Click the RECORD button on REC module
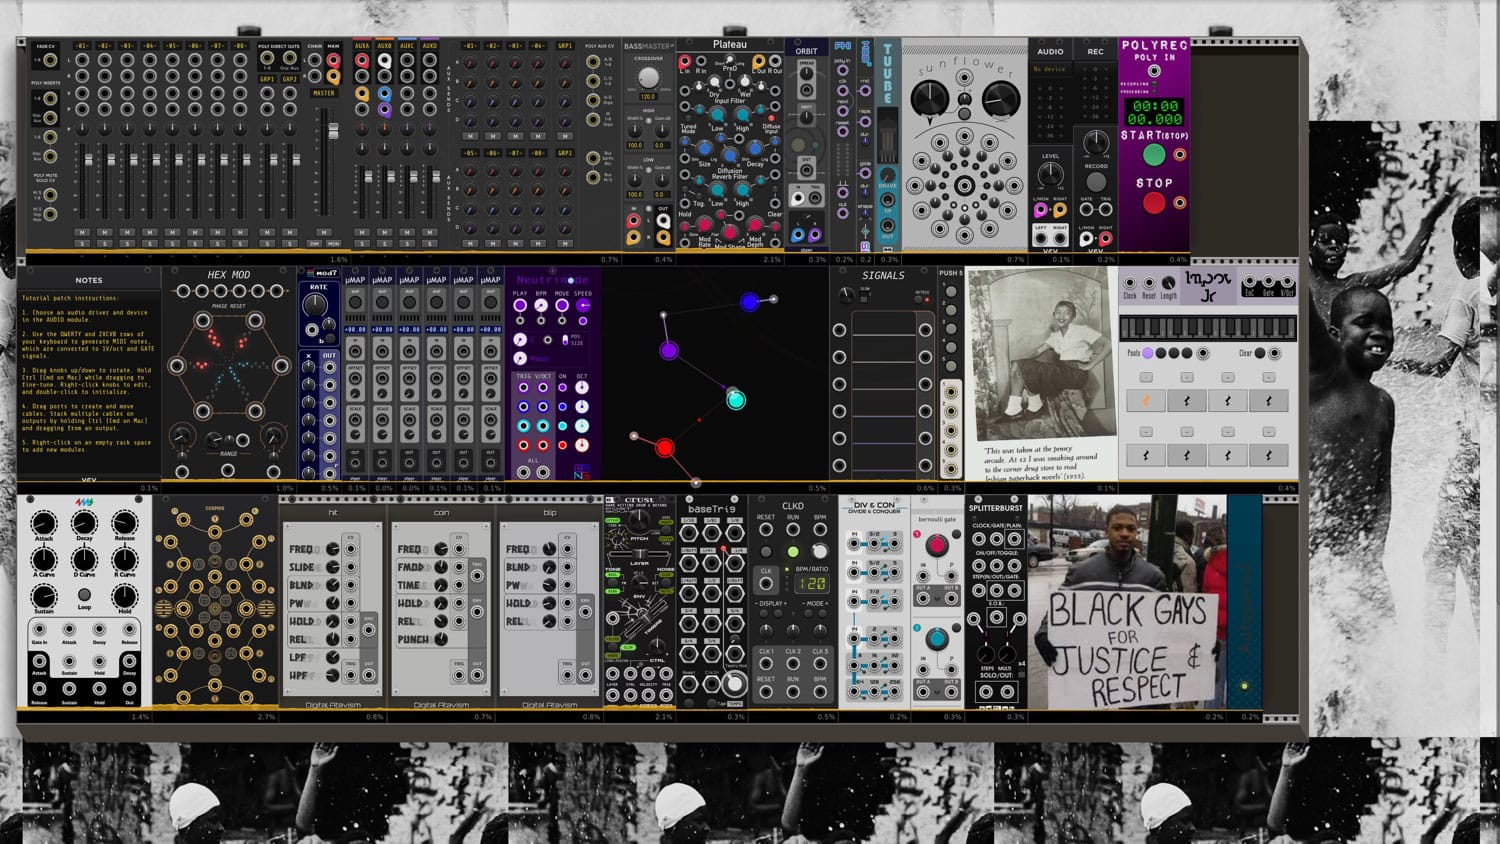 pos(1096,182)
